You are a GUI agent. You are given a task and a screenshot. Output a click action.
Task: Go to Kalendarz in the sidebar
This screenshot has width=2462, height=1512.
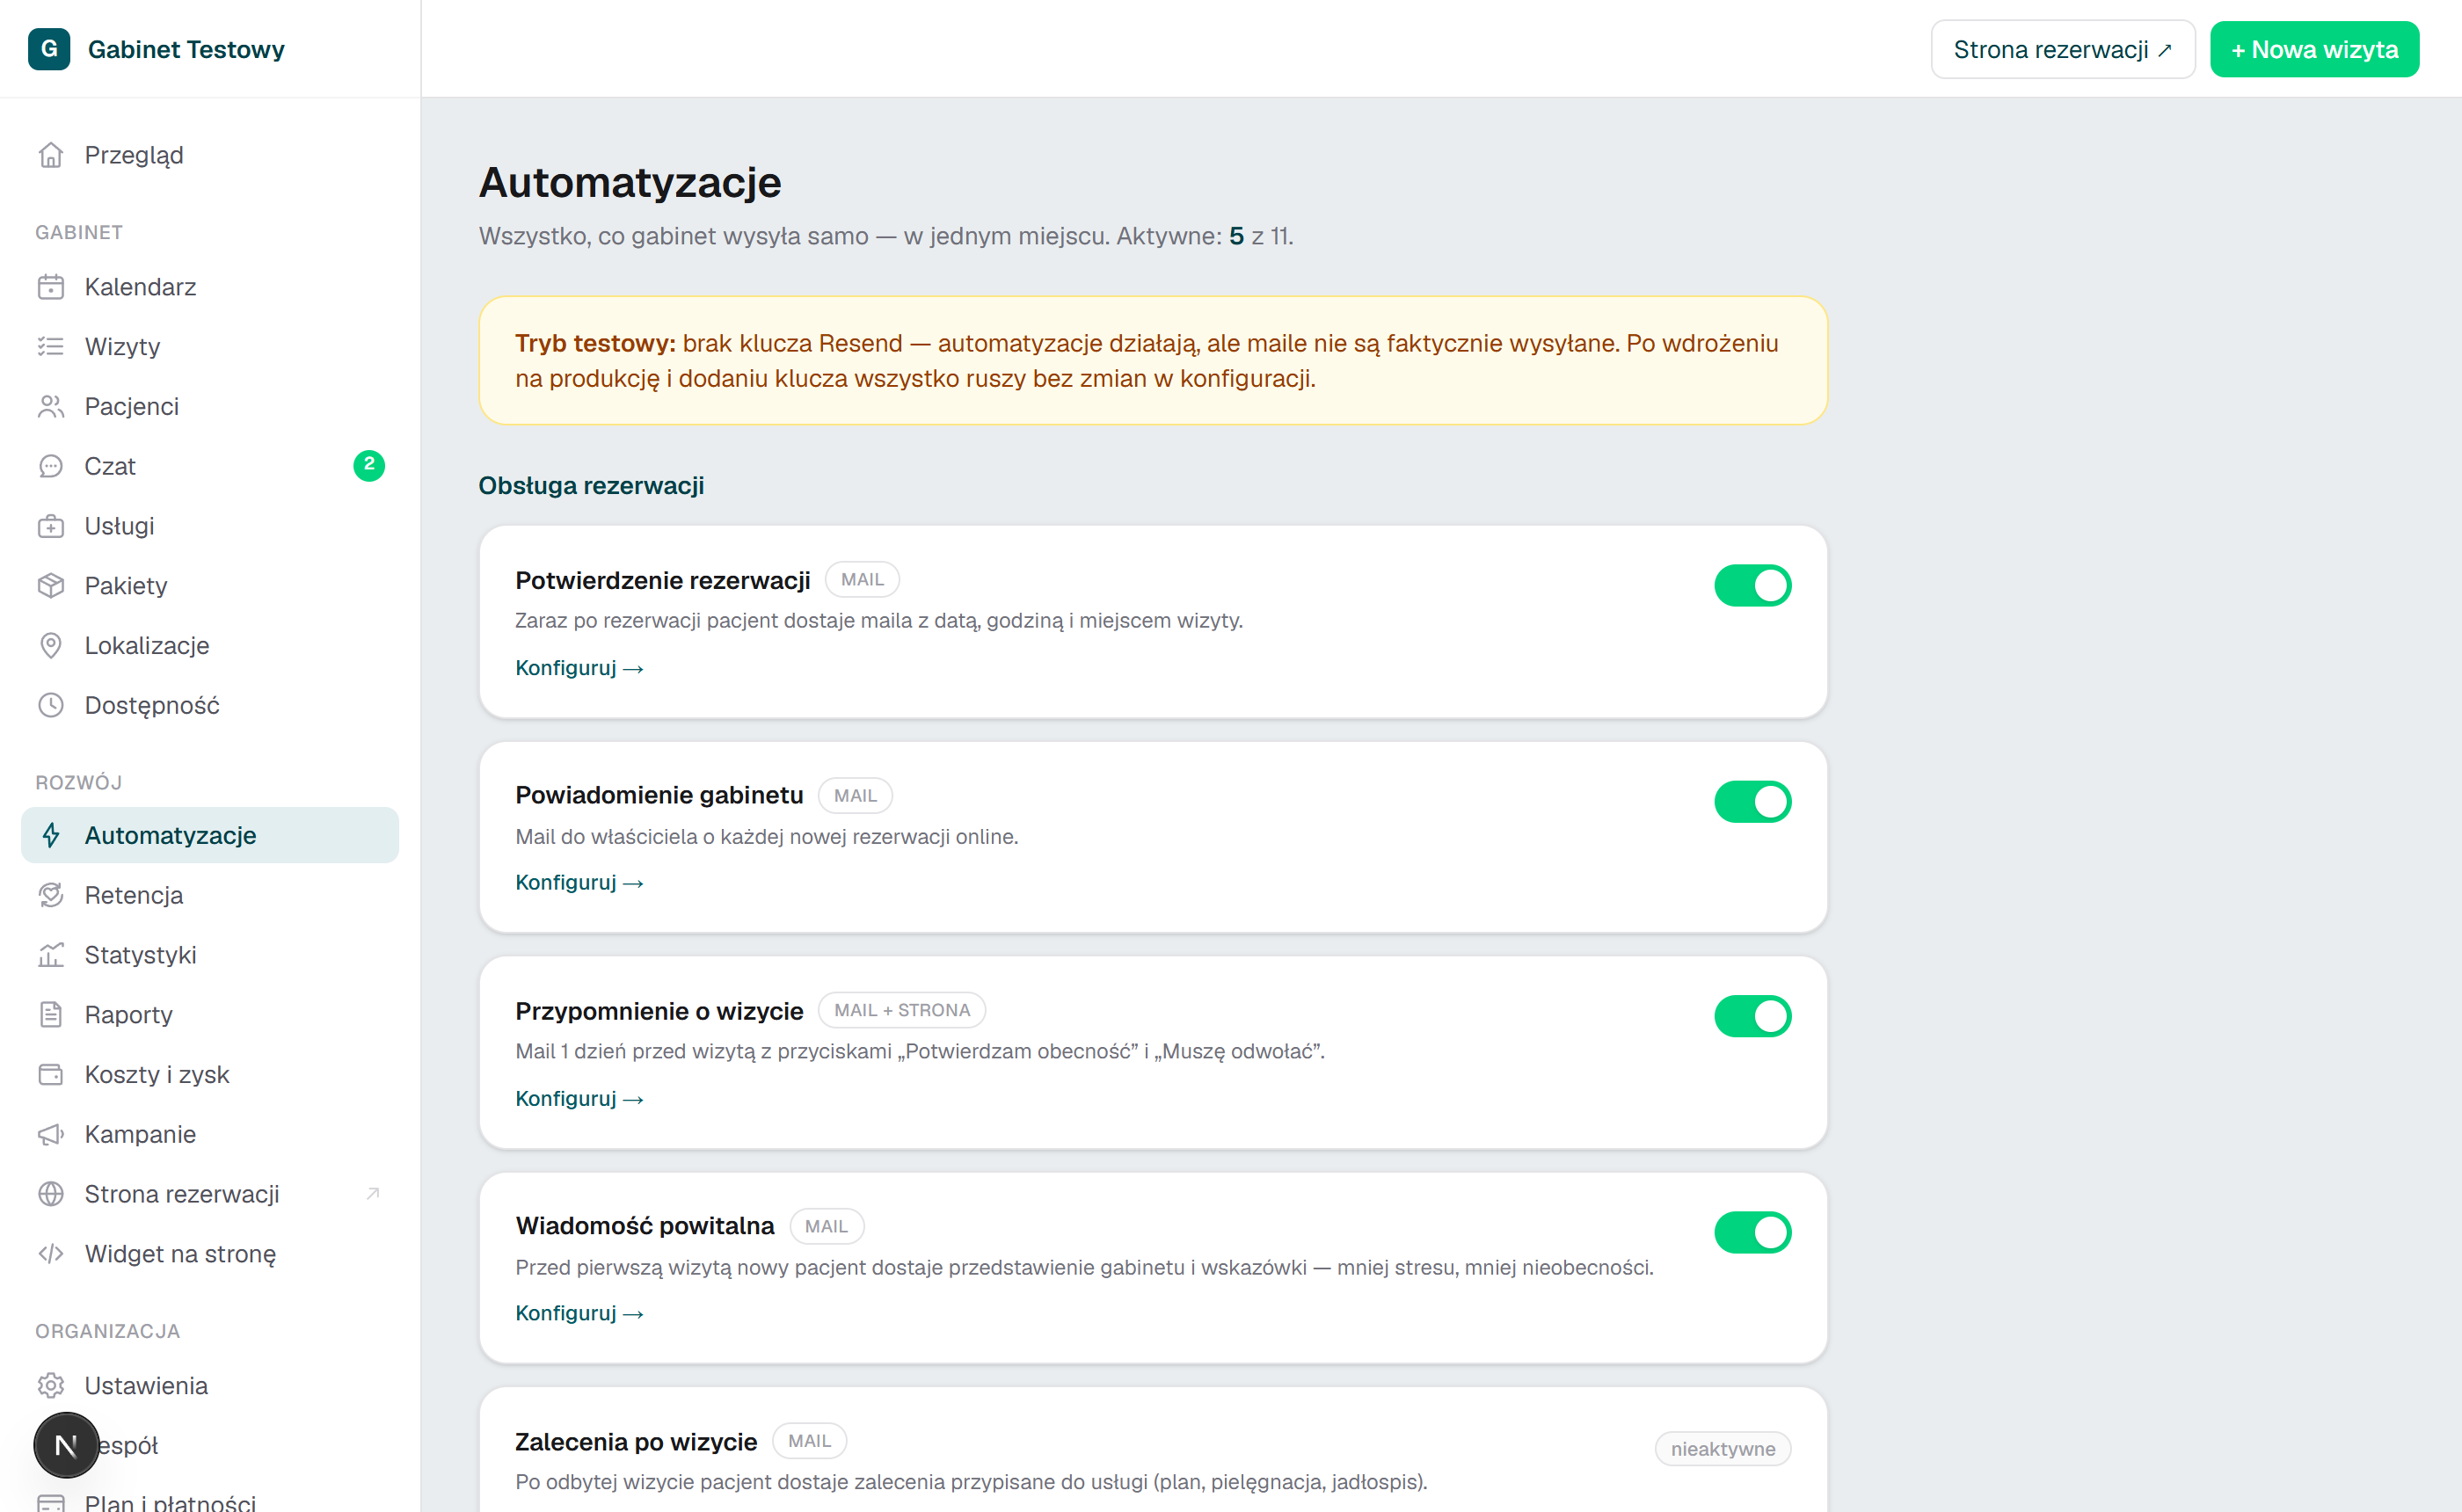[x=210, y=287]
